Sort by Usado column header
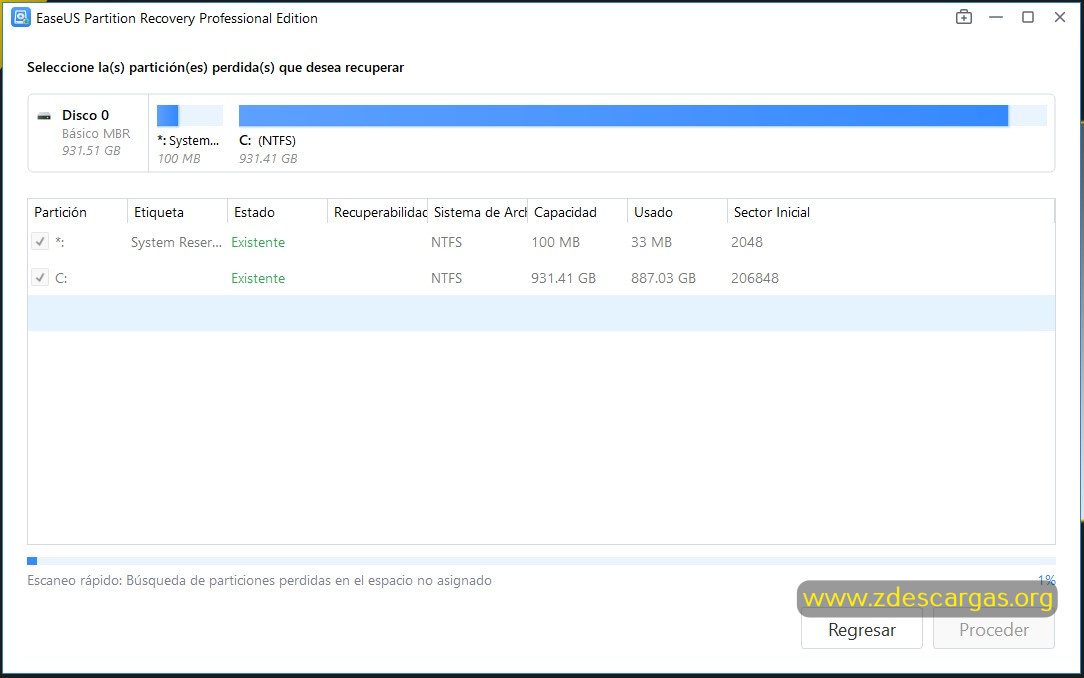The width and height of the screenshot is (1084, 678). coord(678,211)
